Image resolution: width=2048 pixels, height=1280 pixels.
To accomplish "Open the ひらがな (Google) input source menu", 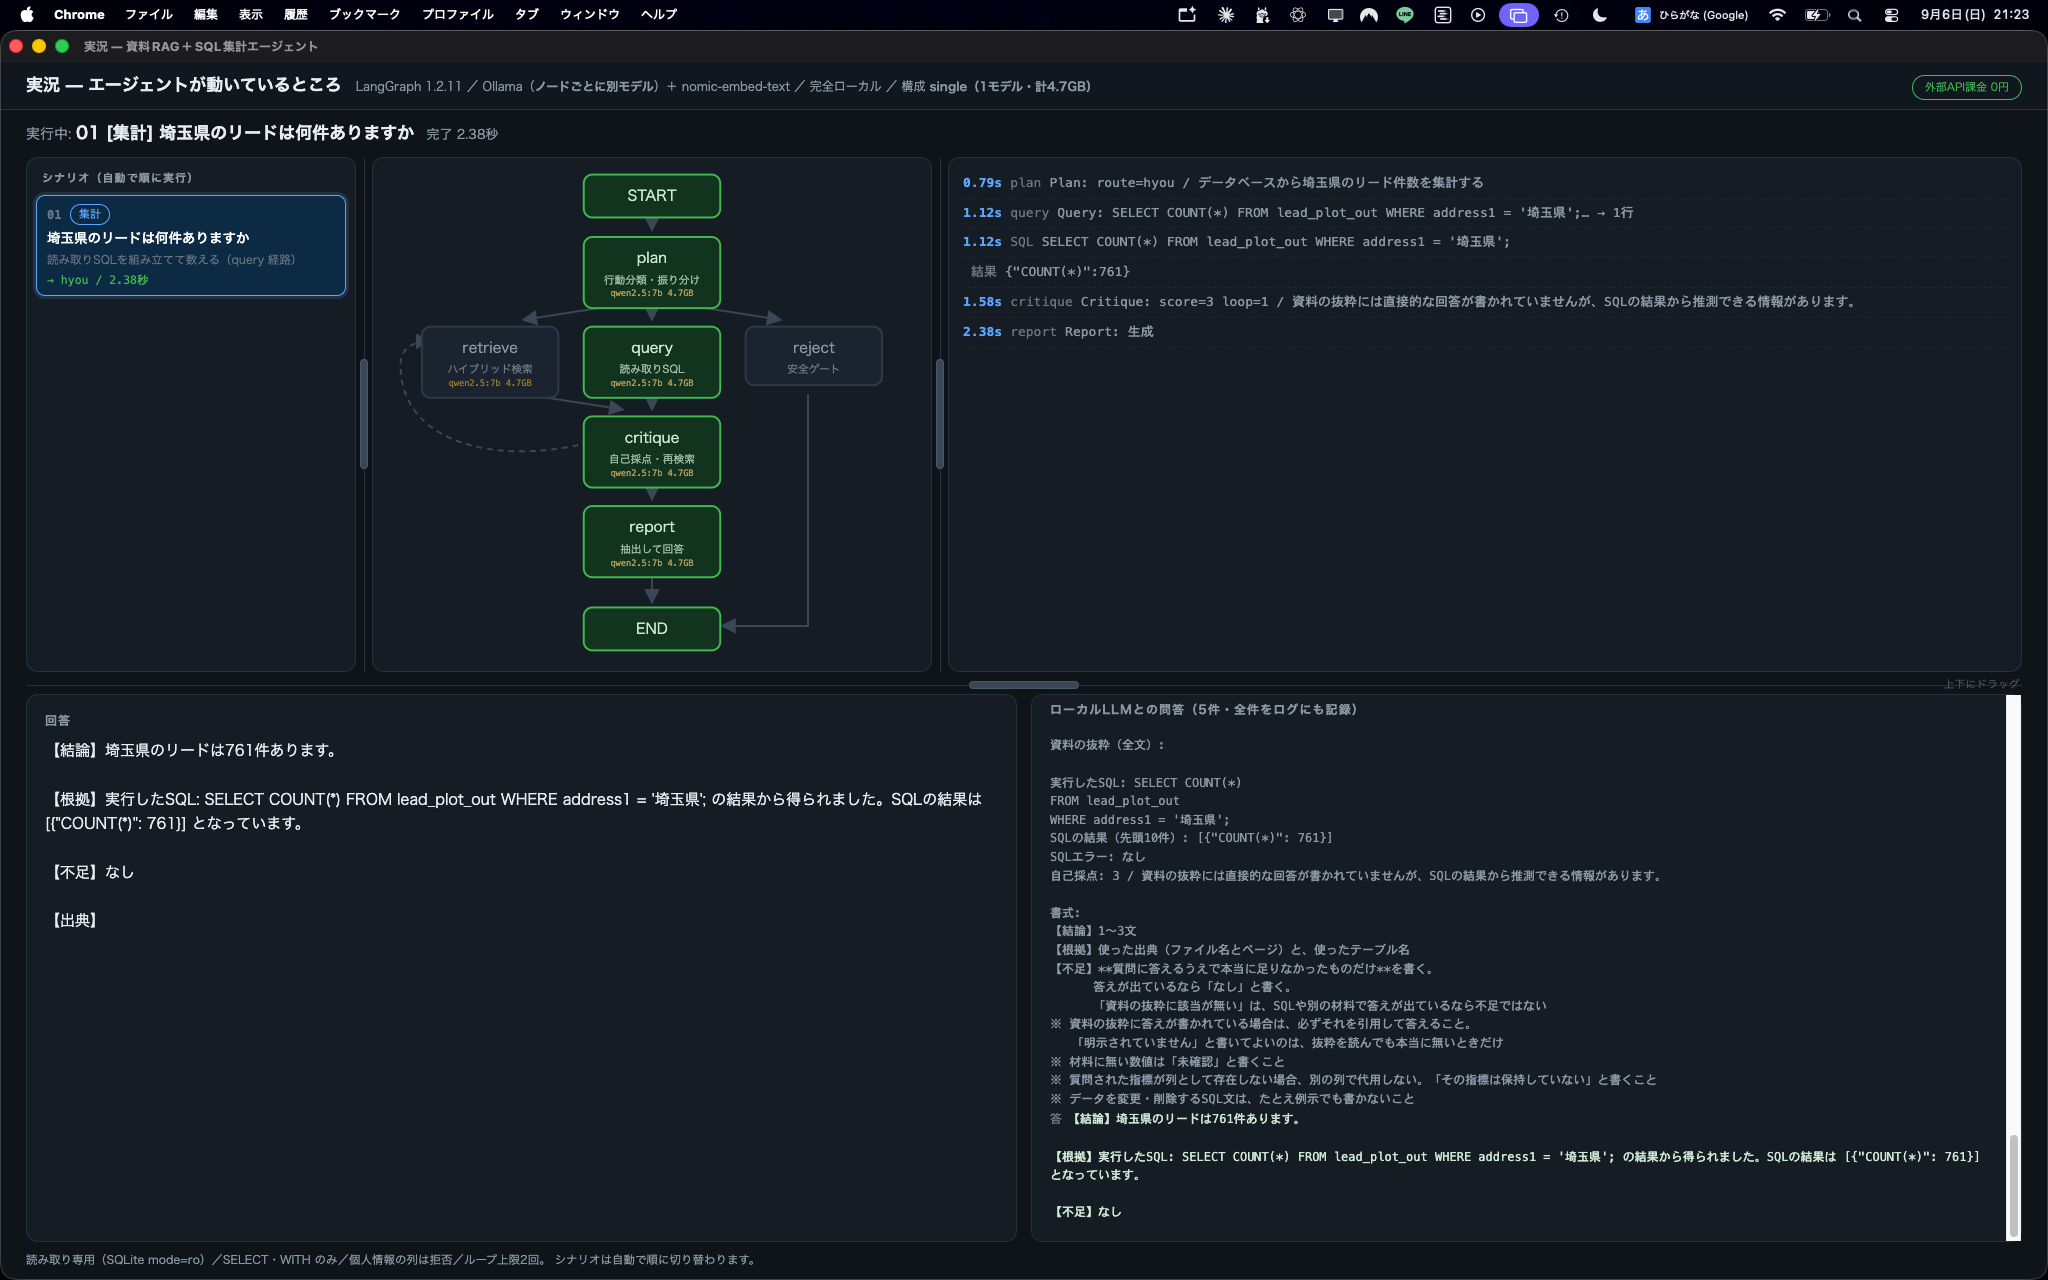I will [1692, 15].
